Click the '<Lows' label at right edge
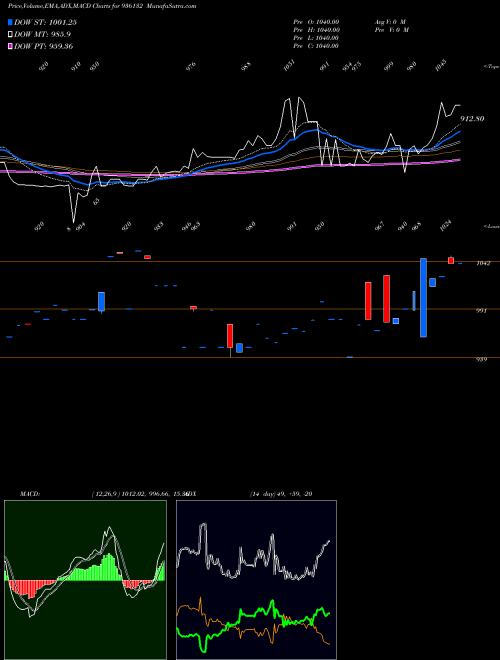Screen dimensions: 500x660 click(491, 226)
